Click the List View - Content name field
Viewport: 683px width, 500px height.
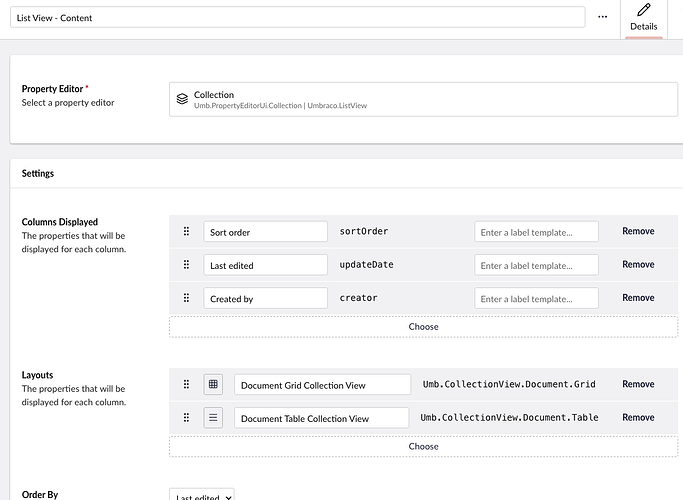coord(297,18)
